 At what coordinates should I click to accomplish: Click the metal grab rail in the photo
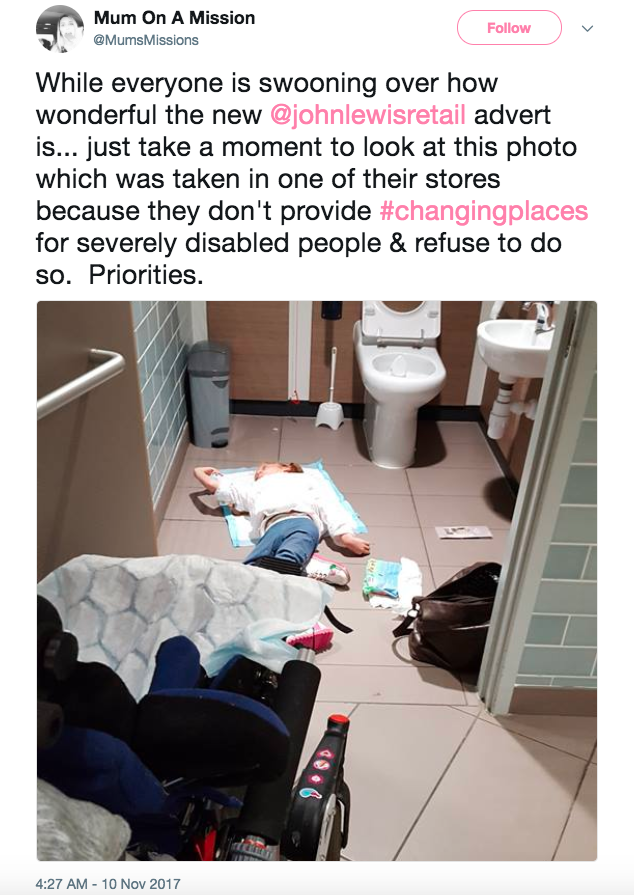(x=80, y=382)
